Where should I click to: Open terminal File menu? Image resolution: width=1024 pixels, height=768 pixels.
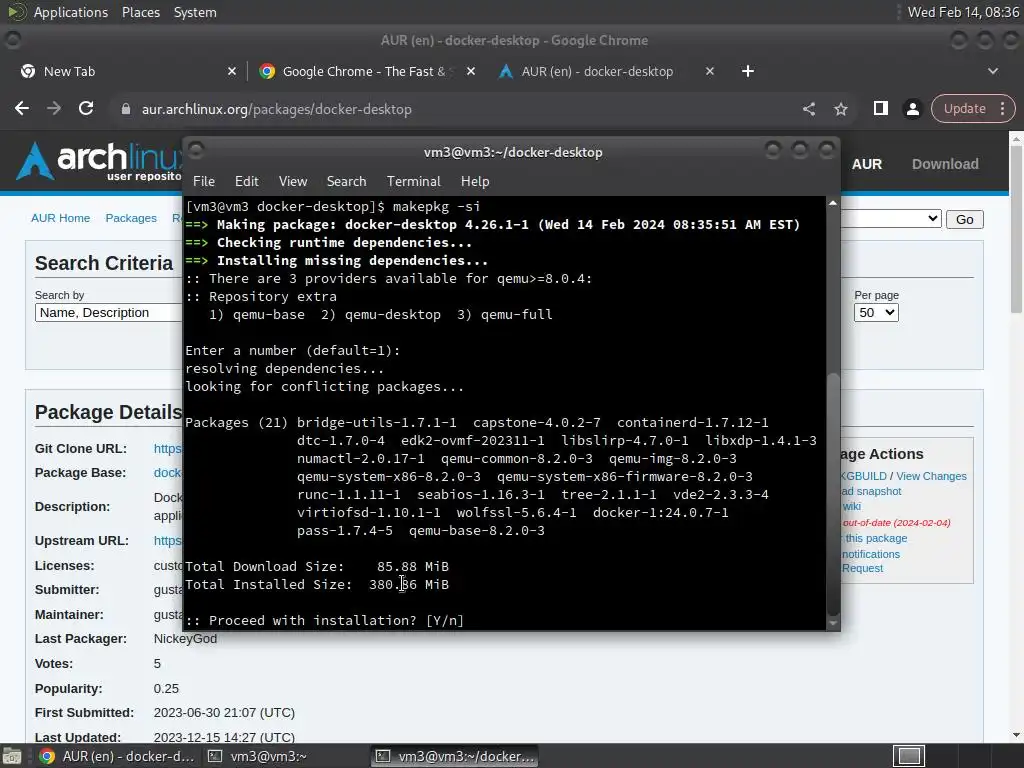(204, 181)
